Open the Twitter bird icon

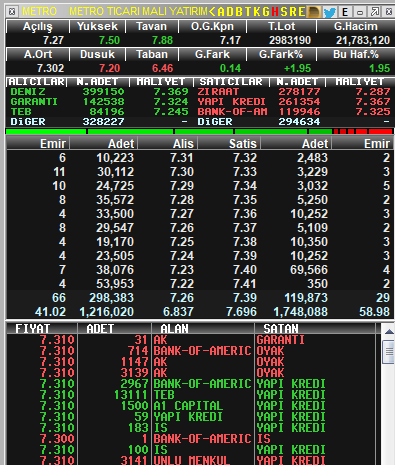click(x=330, y=12)
